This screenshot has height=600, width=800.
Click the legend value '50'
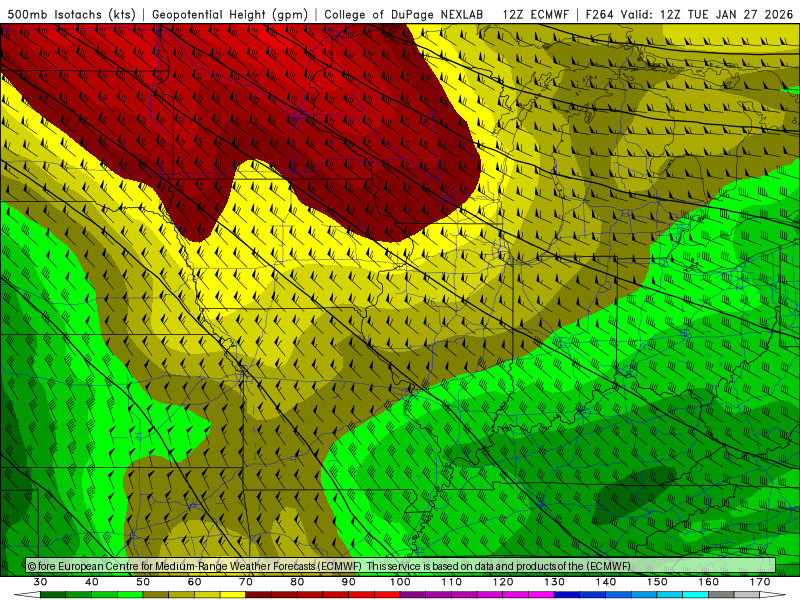click(x=143, y=582)
